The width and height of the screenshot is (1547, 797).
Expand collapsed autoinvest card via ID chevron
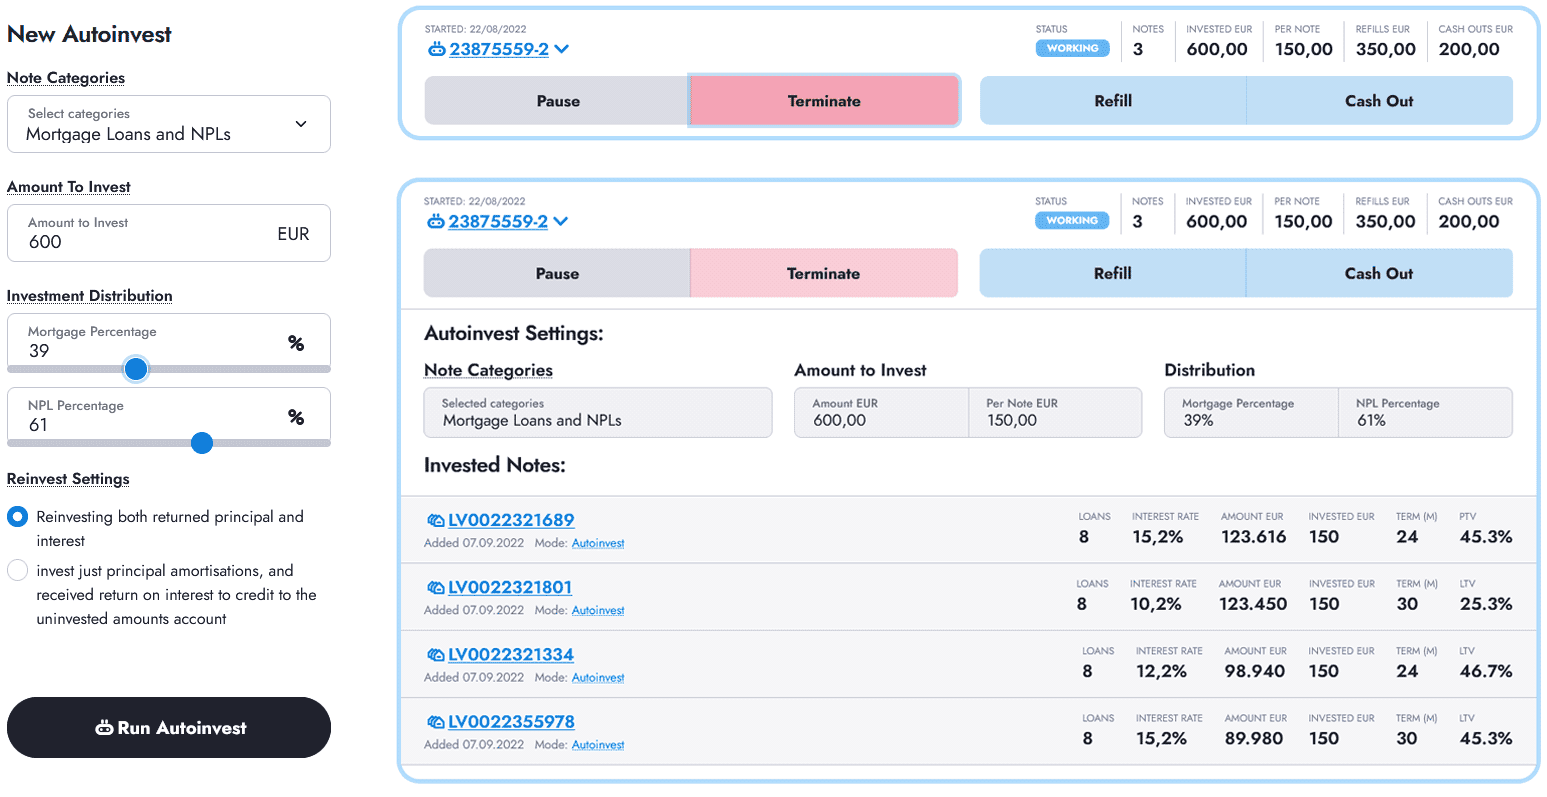[562, 49]
